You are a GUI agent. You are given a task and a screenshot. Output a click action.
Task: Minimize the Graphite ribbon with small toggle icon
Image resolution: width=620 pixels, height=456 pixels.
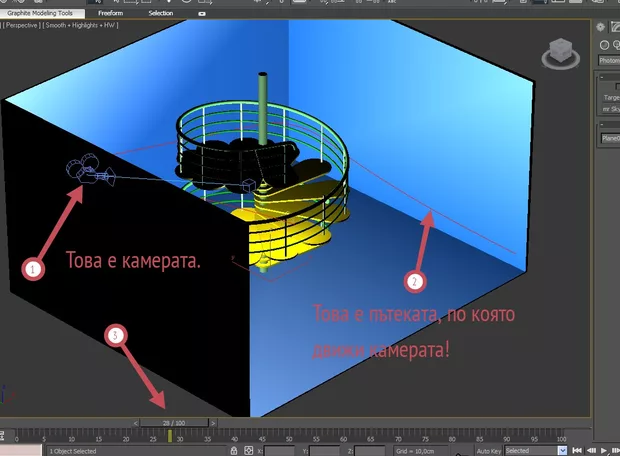(203, 14)
